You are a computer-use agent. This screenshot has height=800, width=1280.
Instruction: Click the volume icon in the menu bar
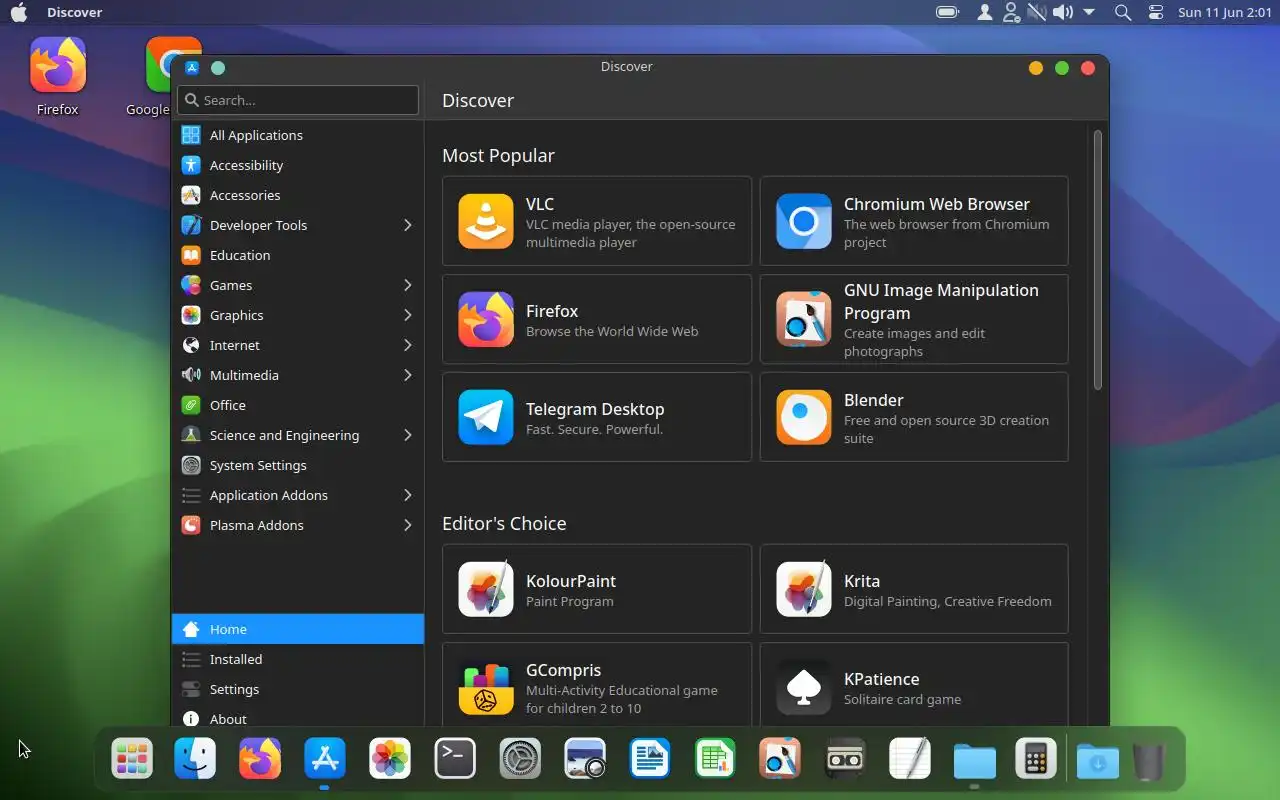coord(1062,12)
